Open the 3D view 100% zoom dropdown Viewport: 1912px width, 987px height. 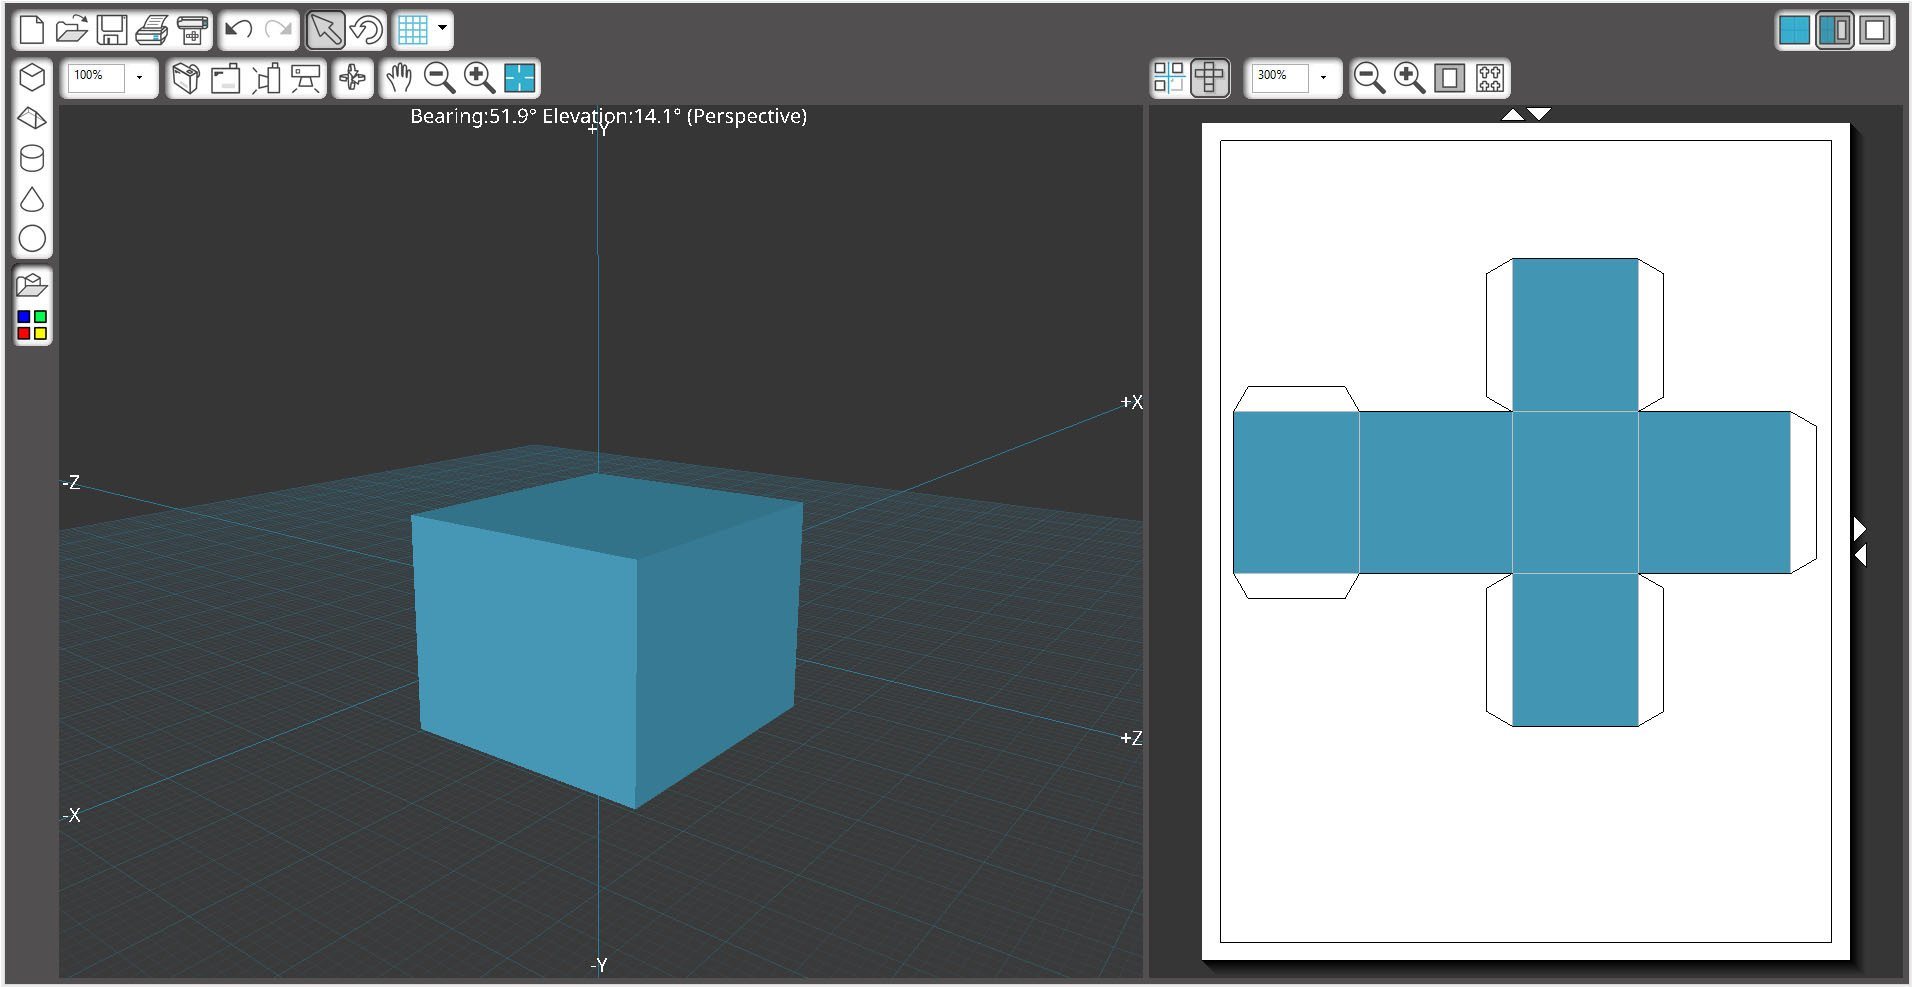tap(139, 78)
